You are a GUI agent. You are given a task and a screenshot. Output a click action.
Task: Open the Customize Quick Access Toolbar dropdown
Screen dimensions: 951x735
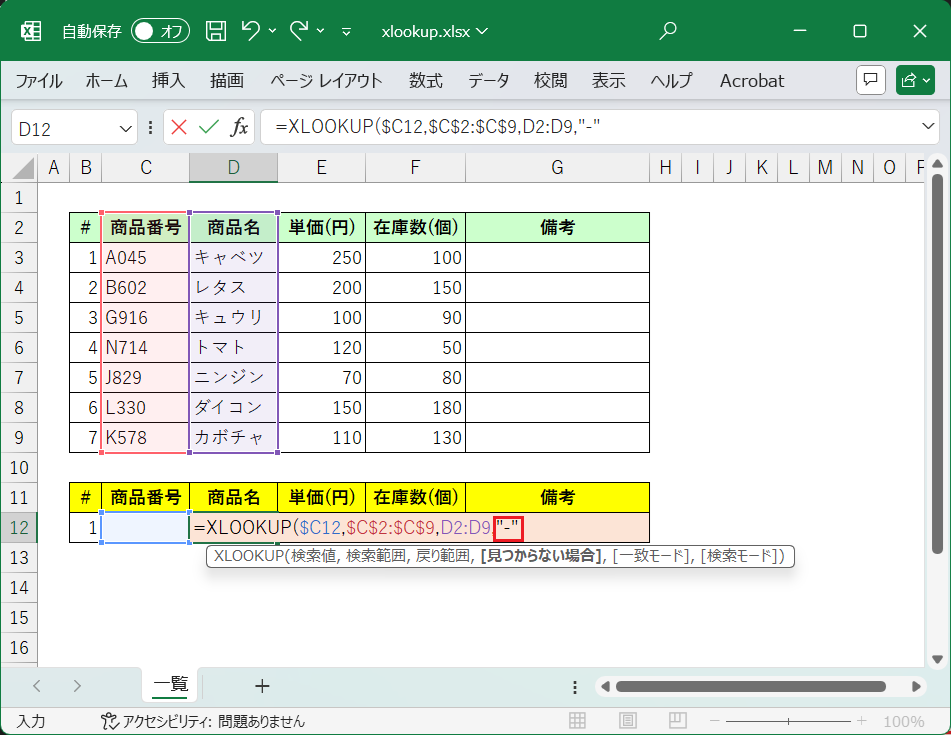tap(346, 32)
